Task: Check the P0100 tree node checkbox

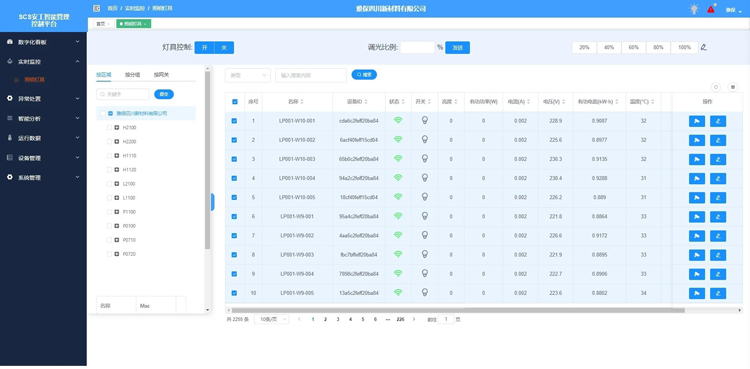Action: coord(109,226)
